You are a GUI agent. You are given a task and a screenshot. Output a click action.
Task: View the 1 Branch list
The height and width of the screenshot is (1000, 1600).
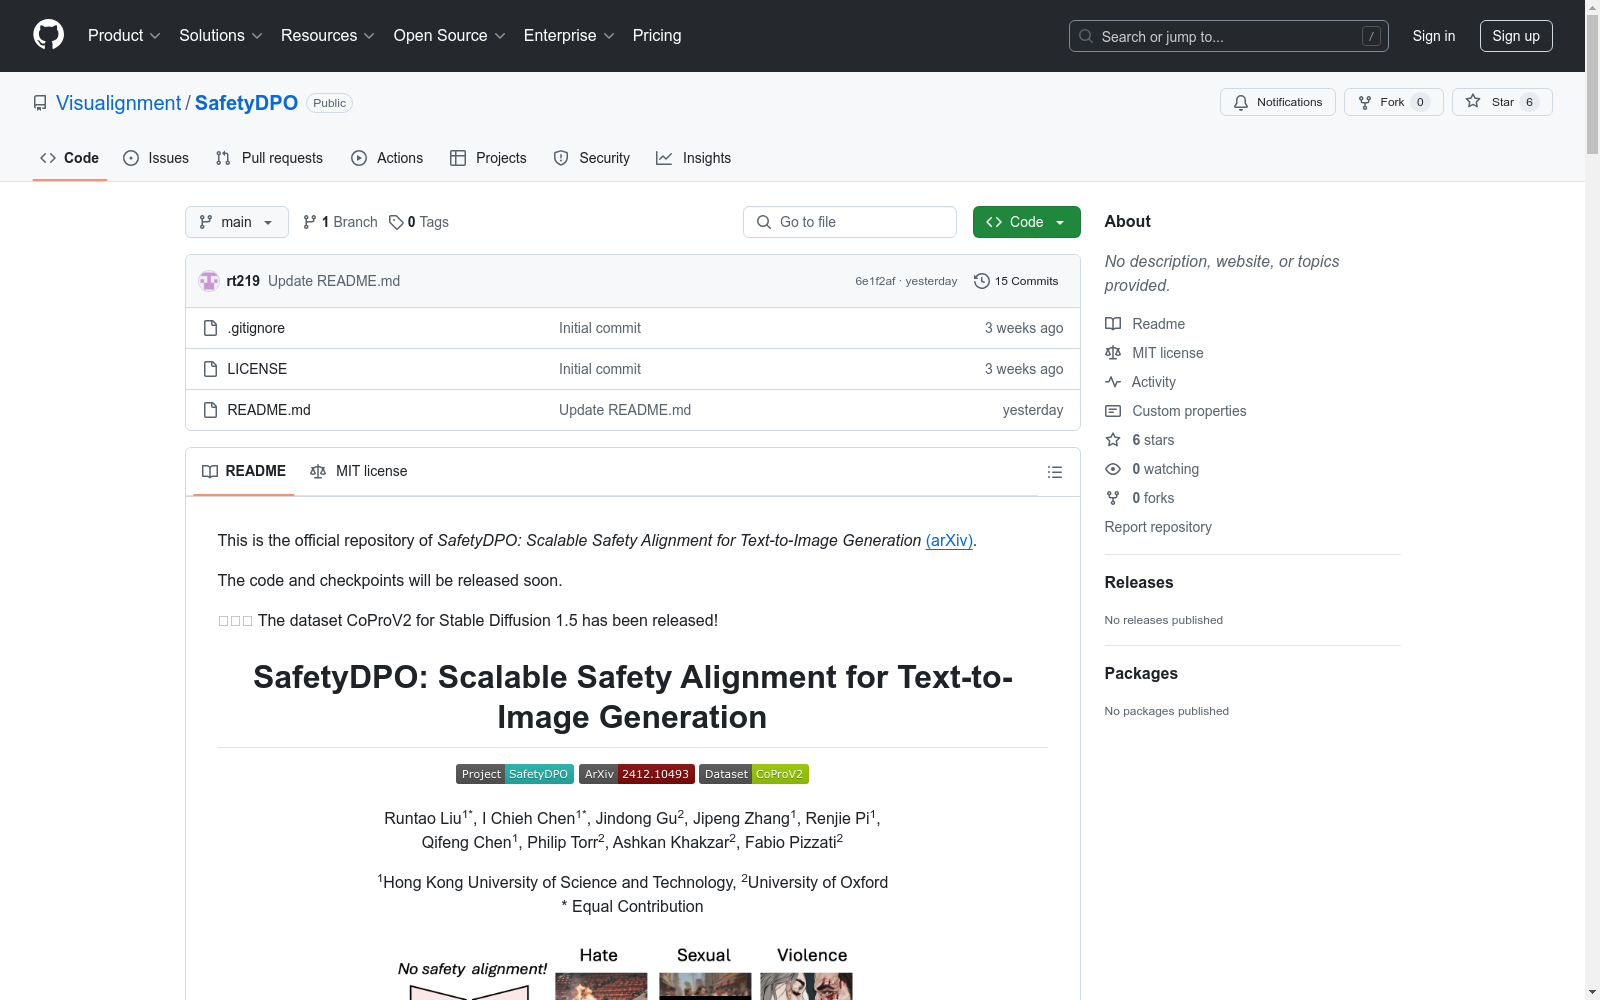340,222
